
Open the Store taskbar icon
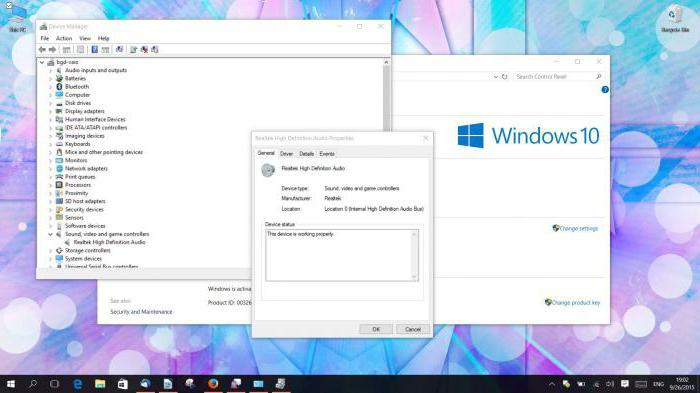tap(122, 384)
